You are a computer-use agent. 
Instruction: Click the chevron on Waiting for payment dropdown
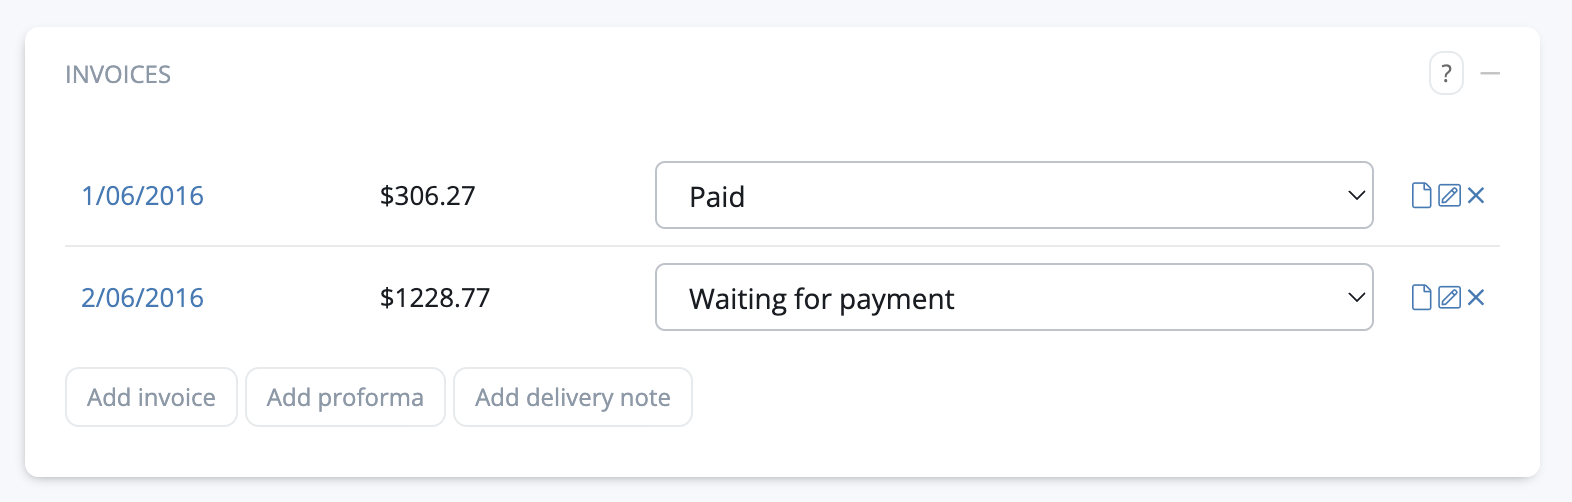1356,298
